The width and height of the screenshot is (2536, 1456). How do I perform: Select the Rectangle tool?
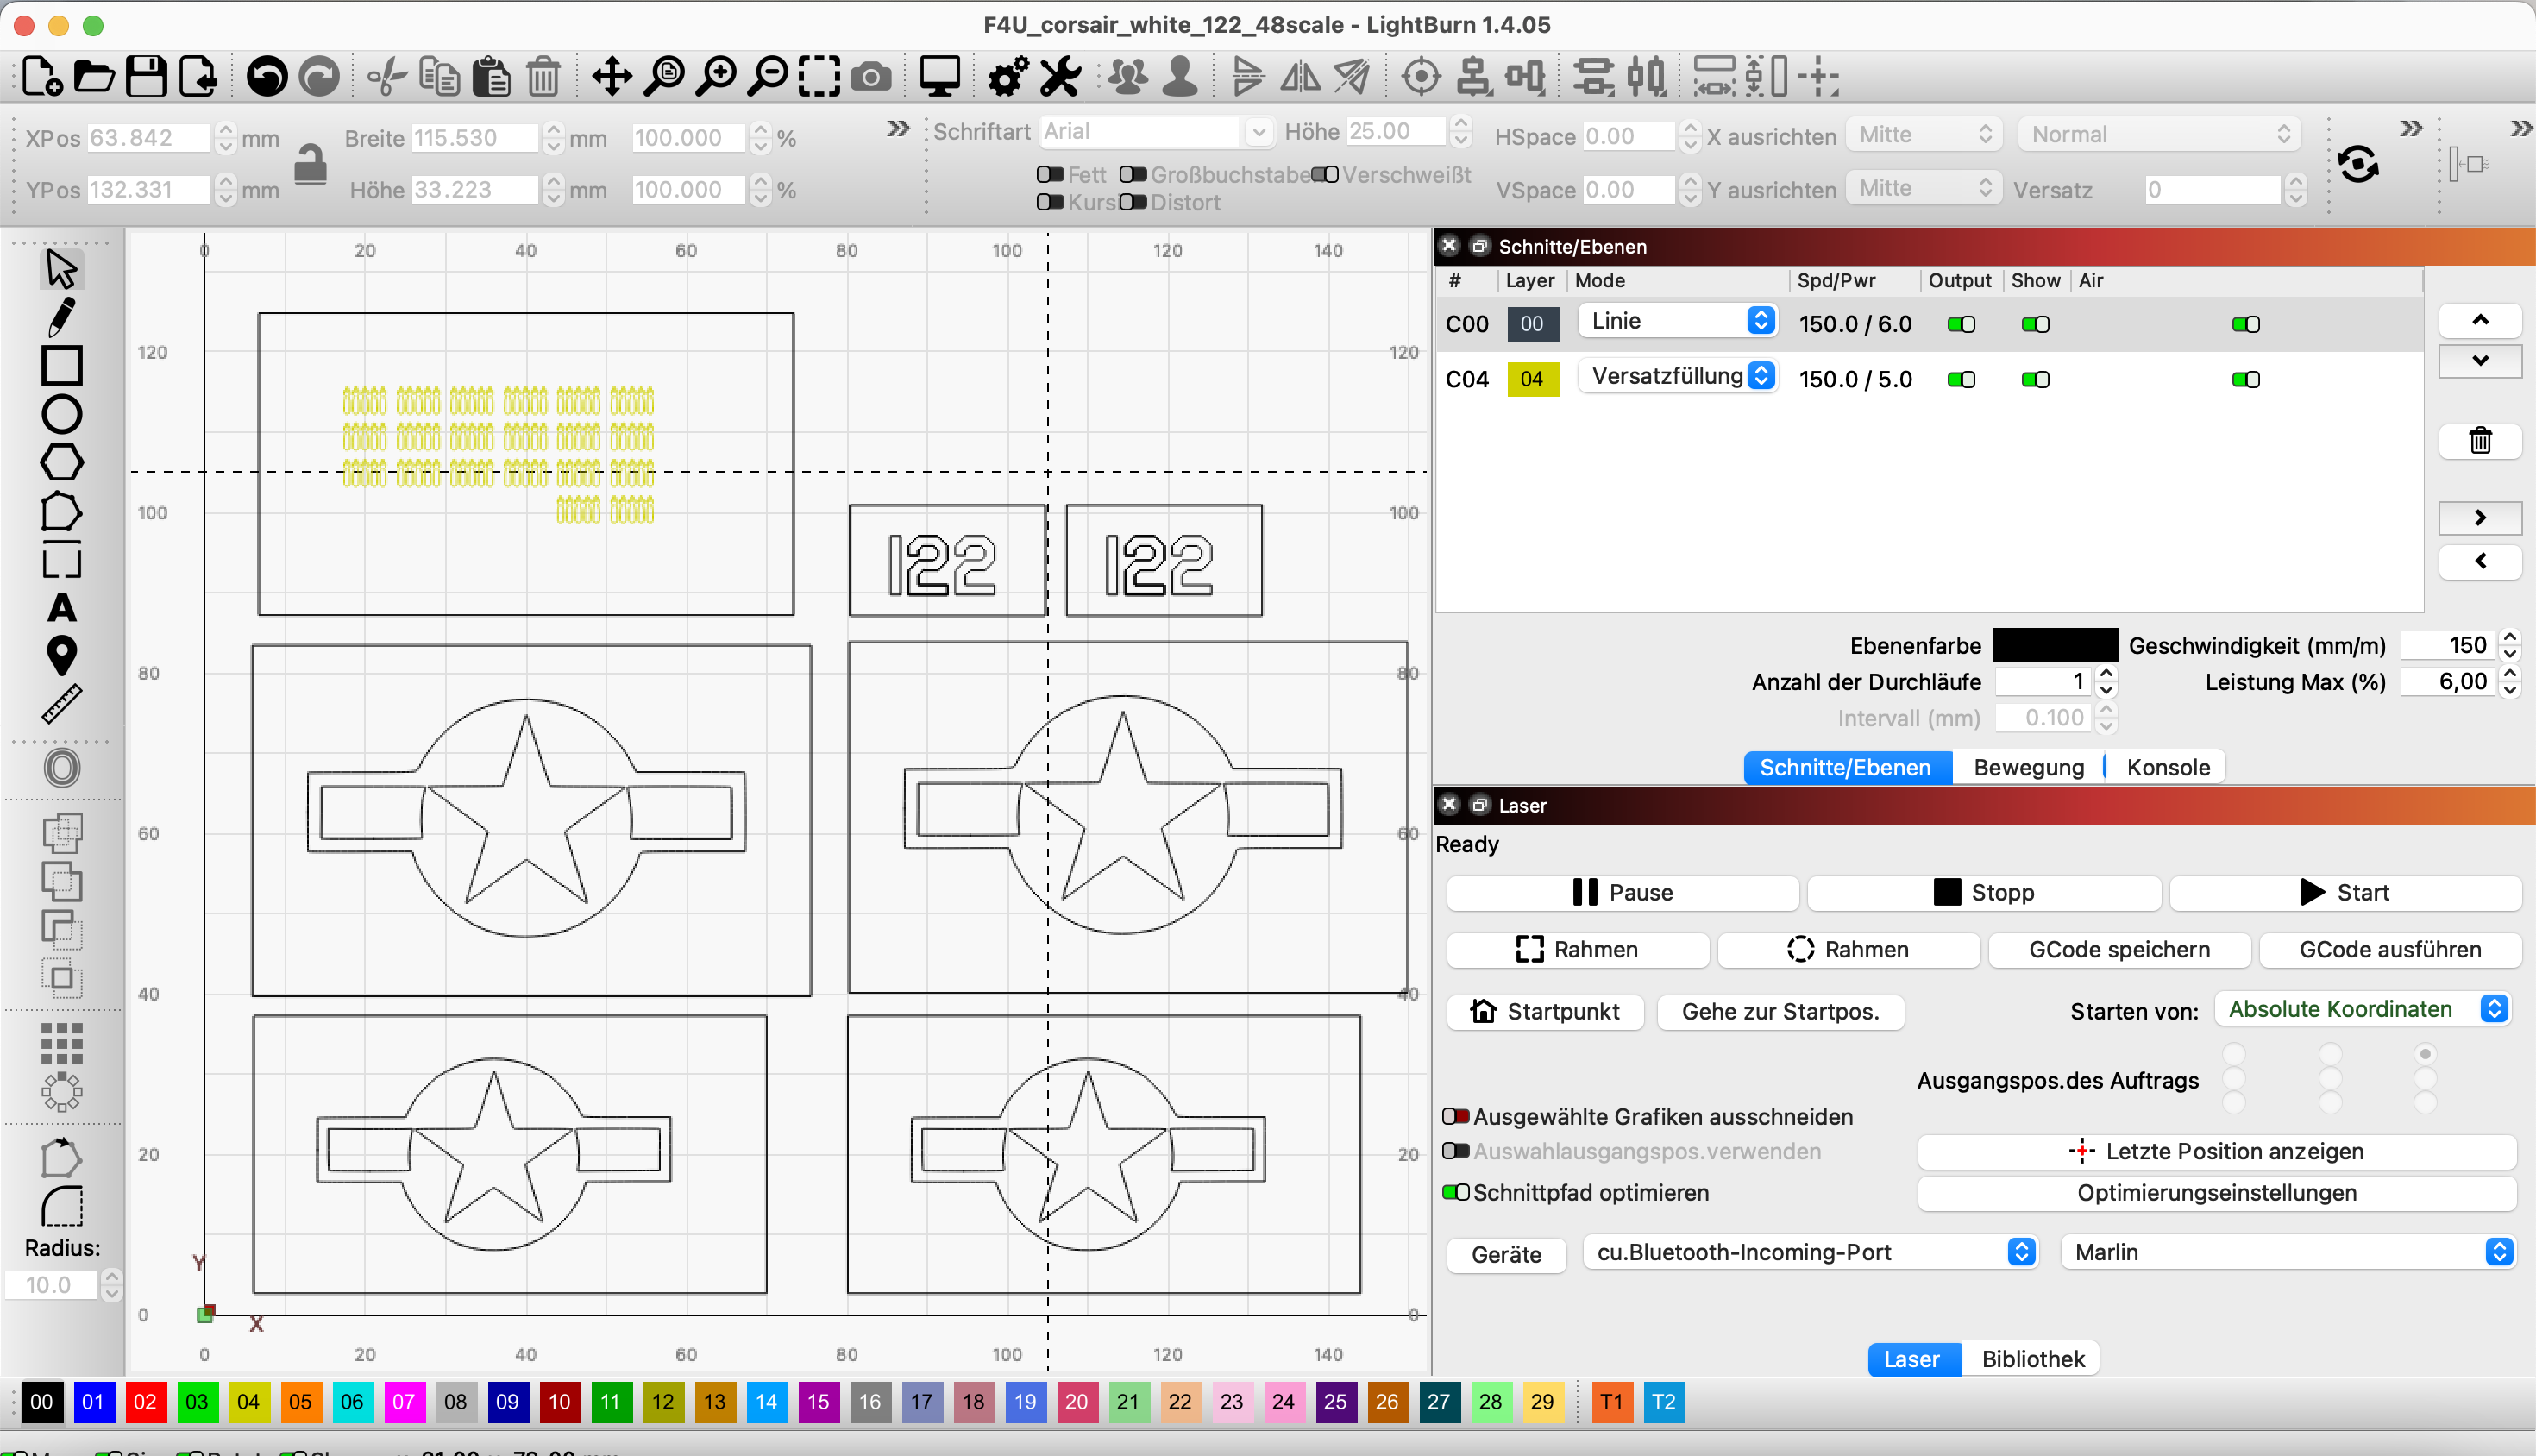click(x=61, y=366)
